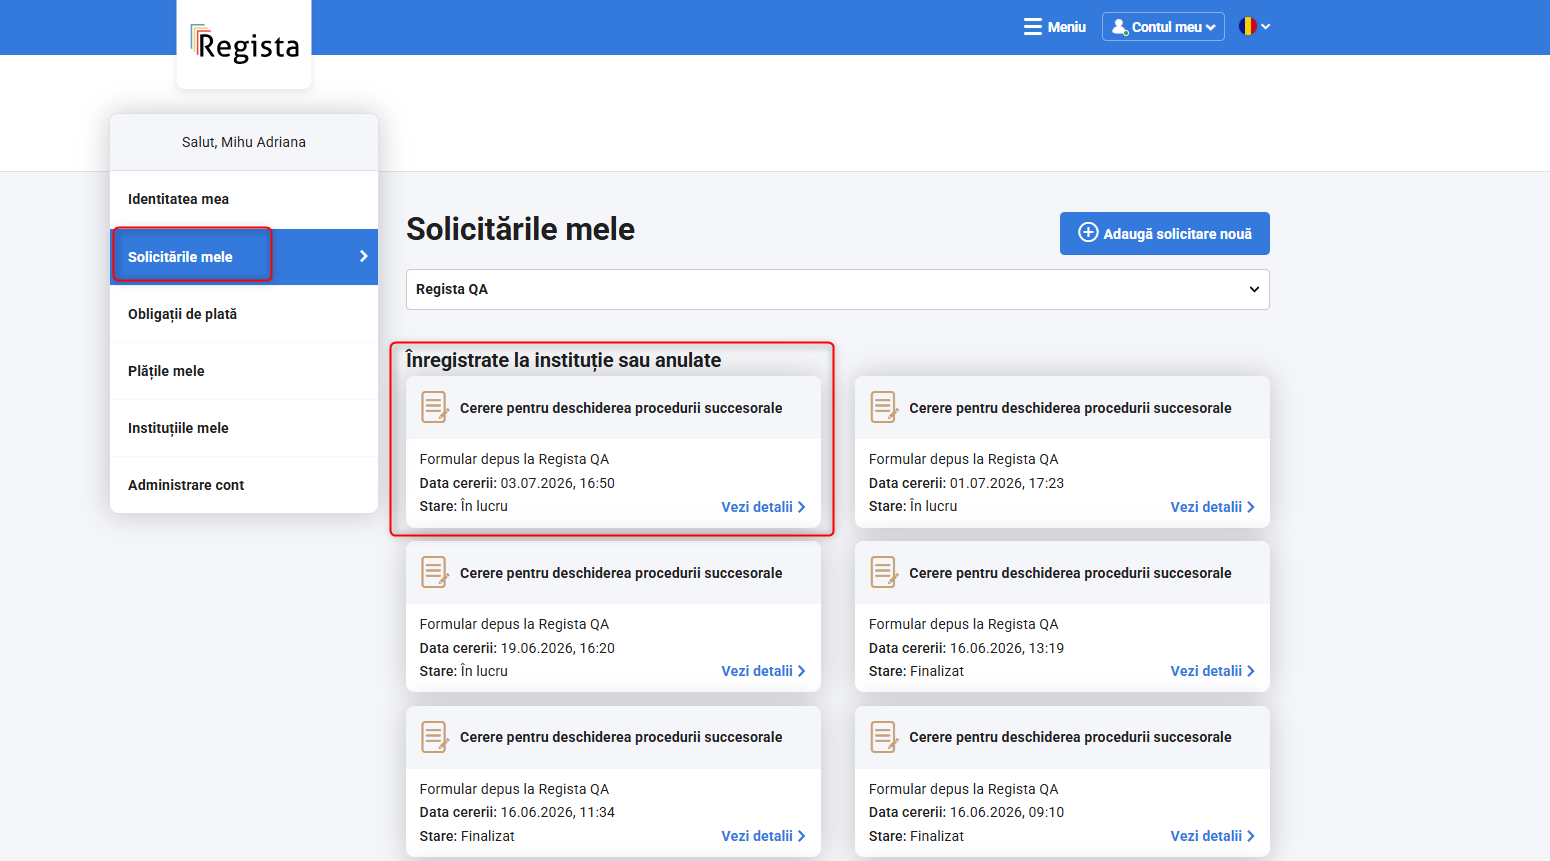Open the Regista QA institution dropdown
Viewport: 1550px width, 861px height.
[838, 289]
